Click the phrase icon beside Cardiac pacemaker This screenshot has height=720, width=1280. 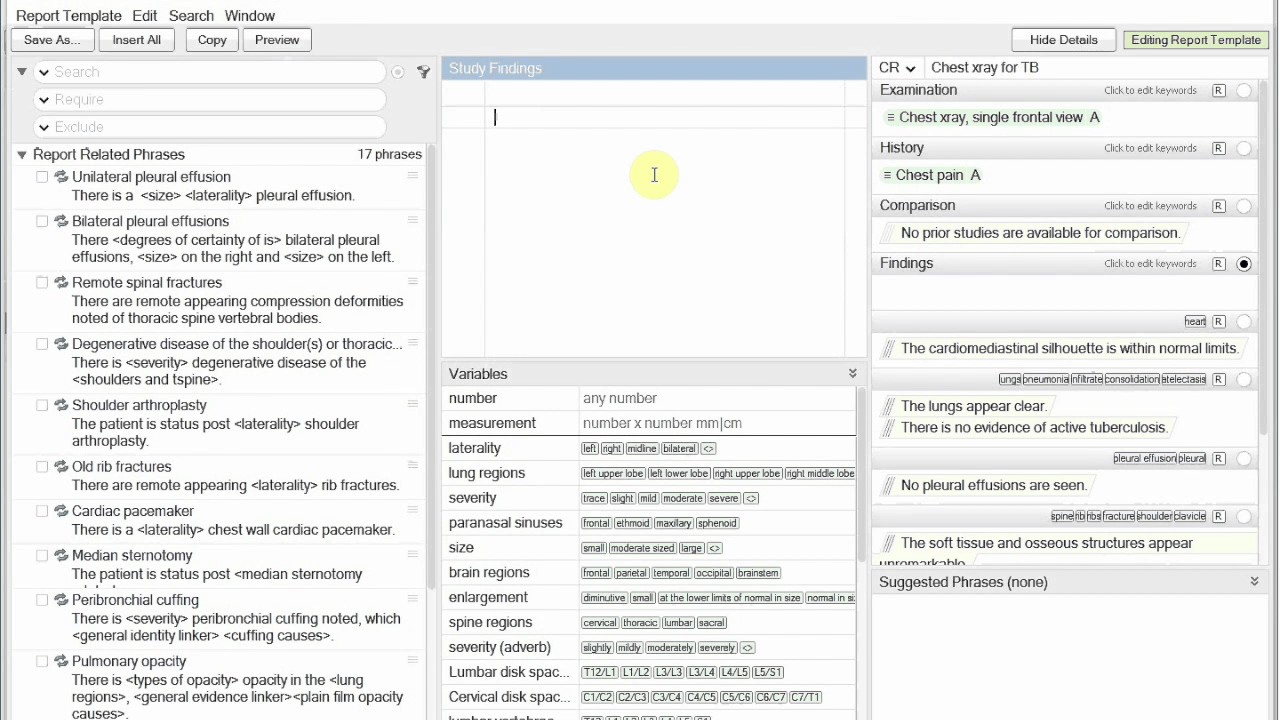(61, 511)
